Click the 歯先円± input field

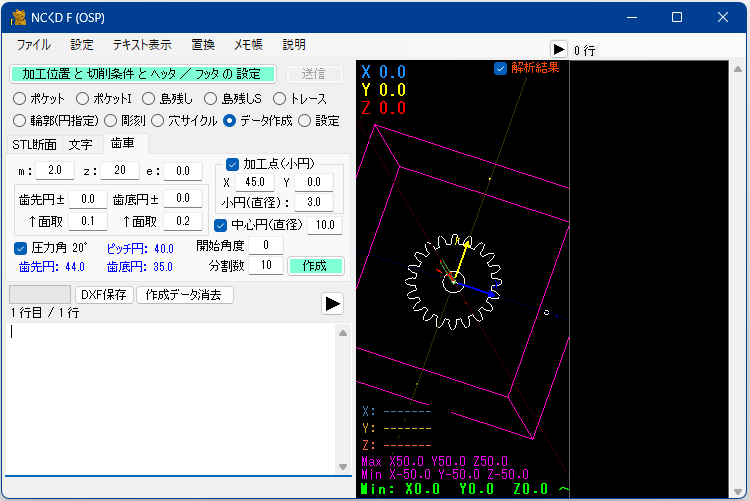coord(88,199)
